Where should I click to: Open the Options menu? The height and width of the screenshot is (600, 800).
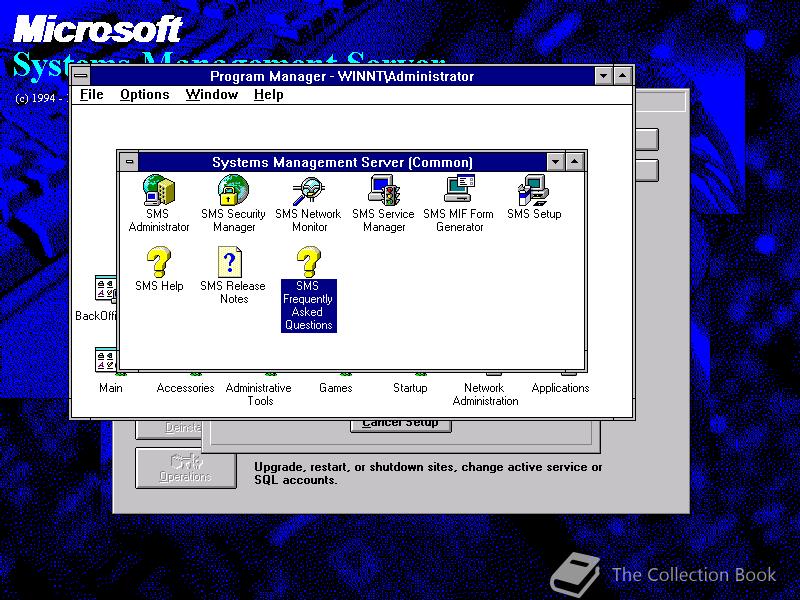click(x=145, y=95)
